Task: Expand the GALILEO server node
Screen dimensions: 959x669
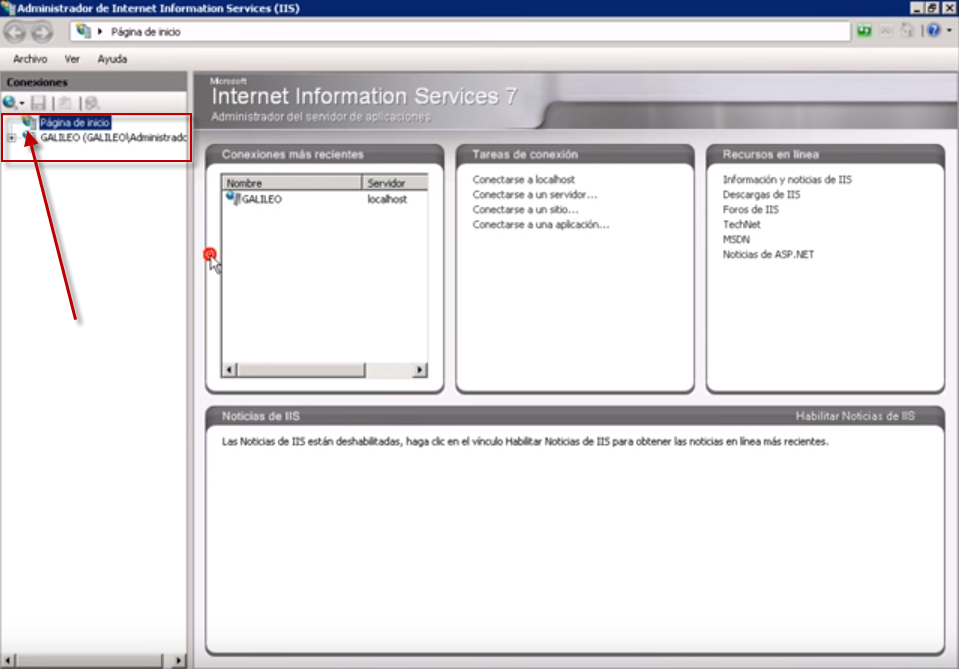Action: [x=12, y=138]
